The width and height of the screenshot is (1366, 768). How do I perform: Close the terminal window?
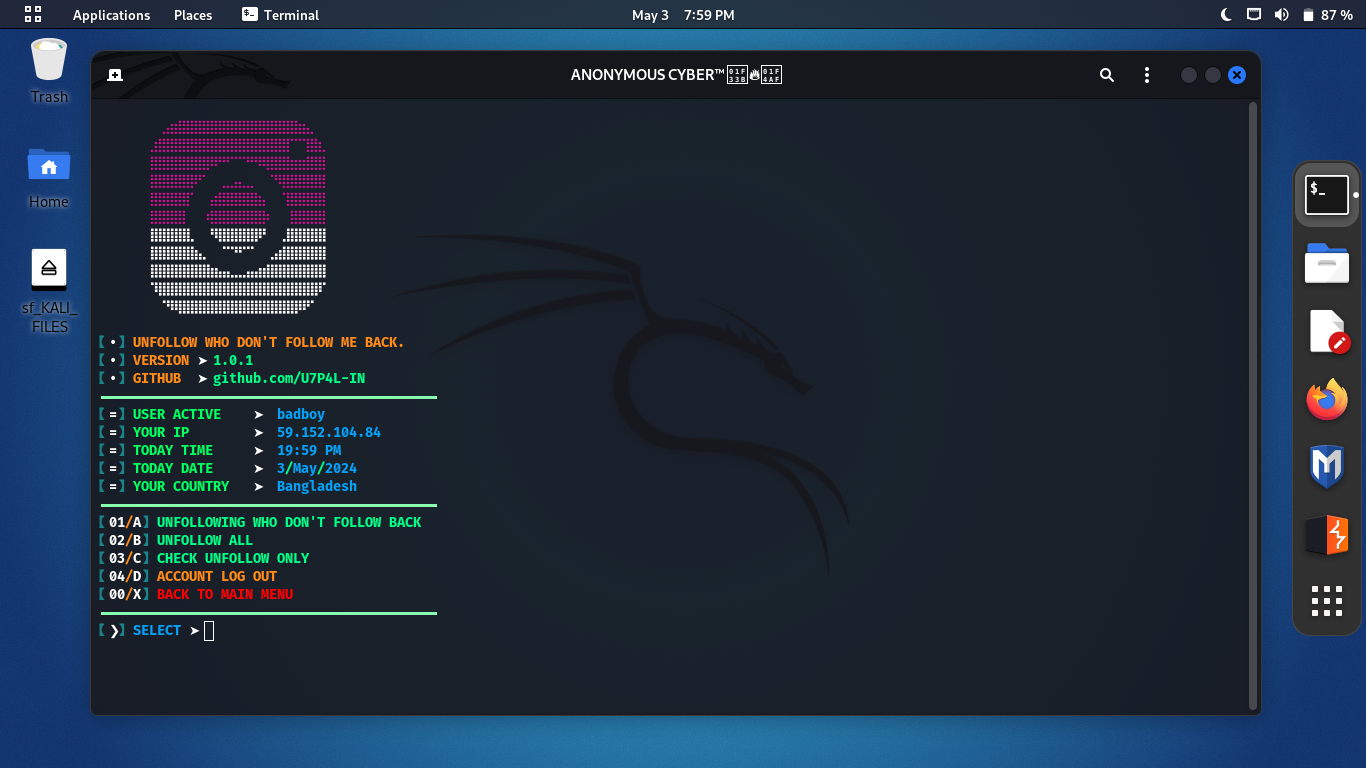[x=1237, y=75]
